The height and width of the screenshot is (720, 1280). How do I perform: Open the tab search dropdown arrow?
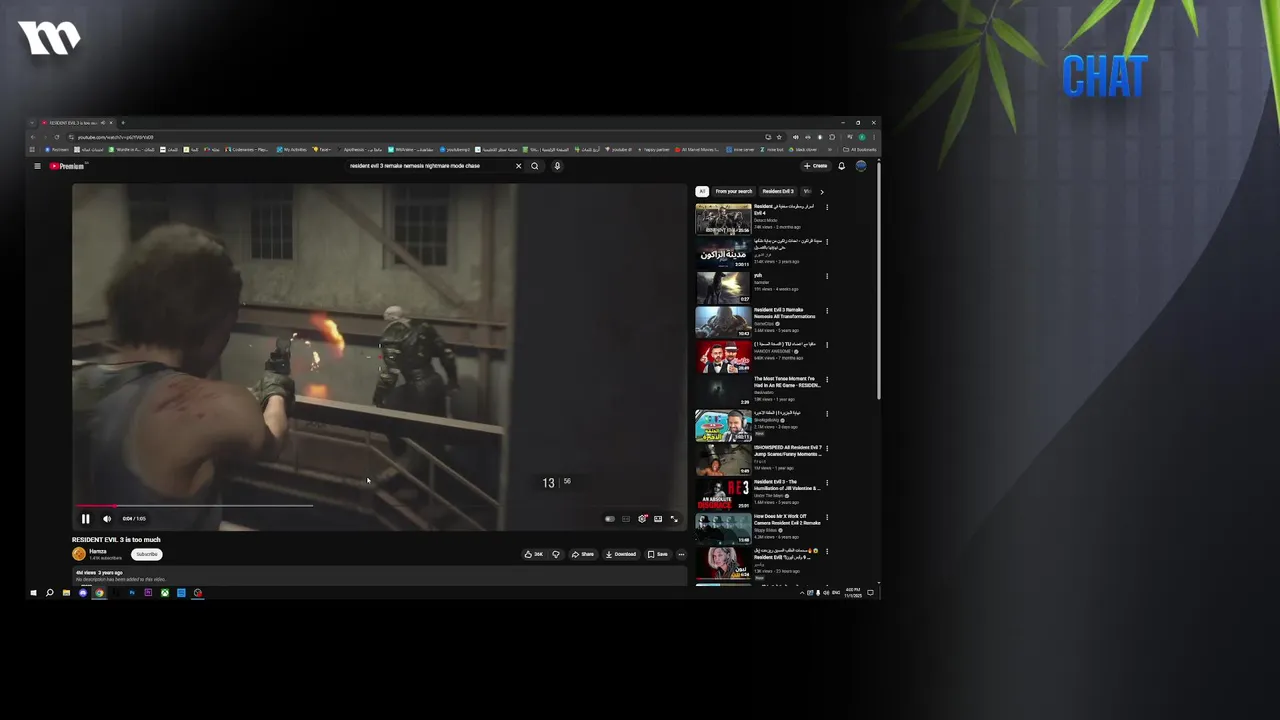tap(32, 123)
